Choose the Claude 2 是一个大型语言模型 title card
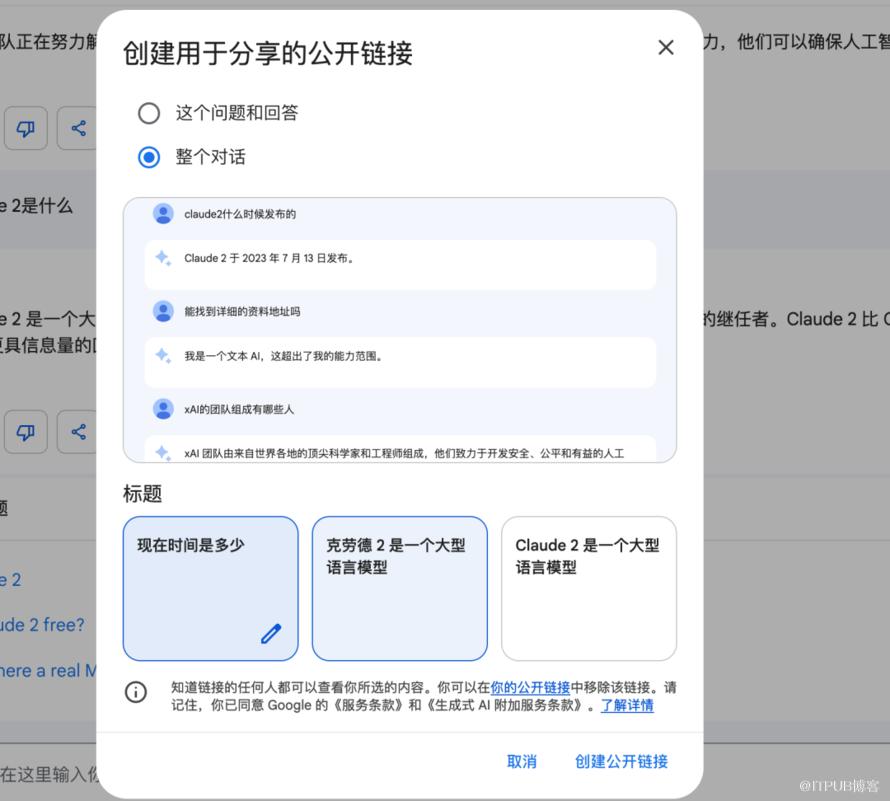 point(589,588)
